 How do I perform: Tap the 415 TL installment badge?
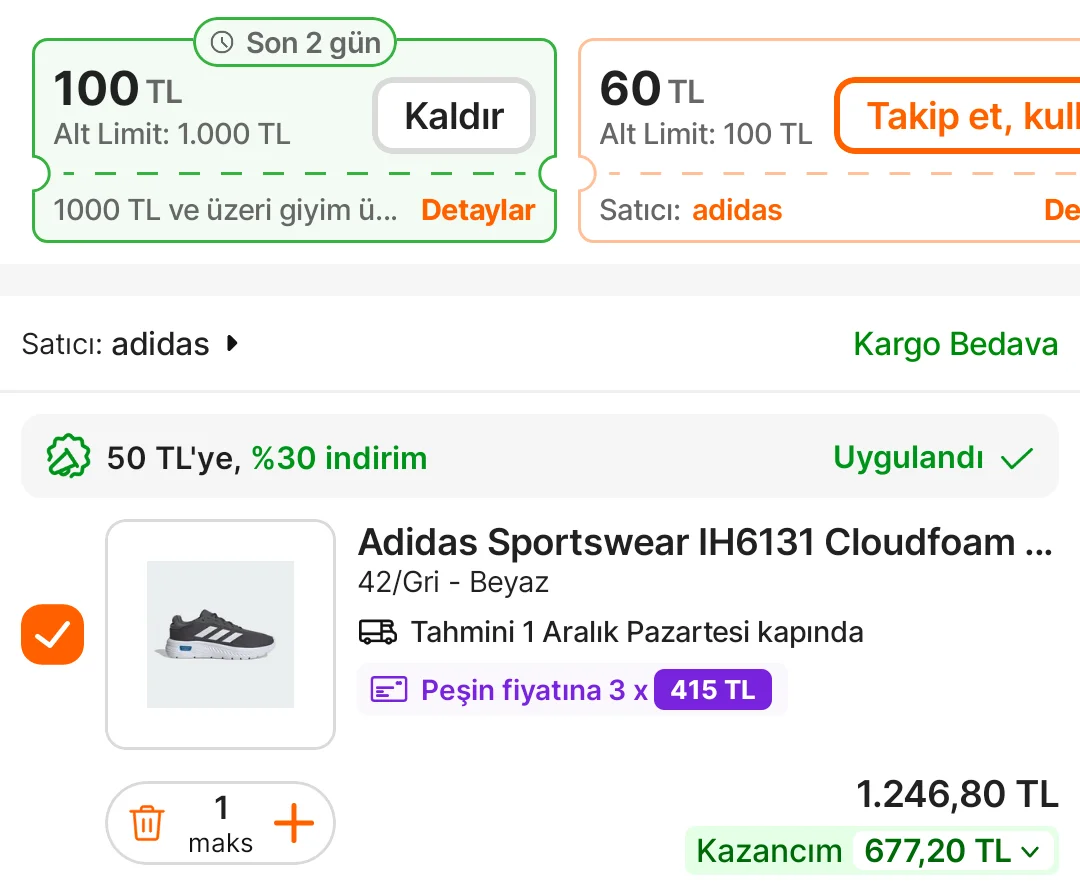click(712, 690)
